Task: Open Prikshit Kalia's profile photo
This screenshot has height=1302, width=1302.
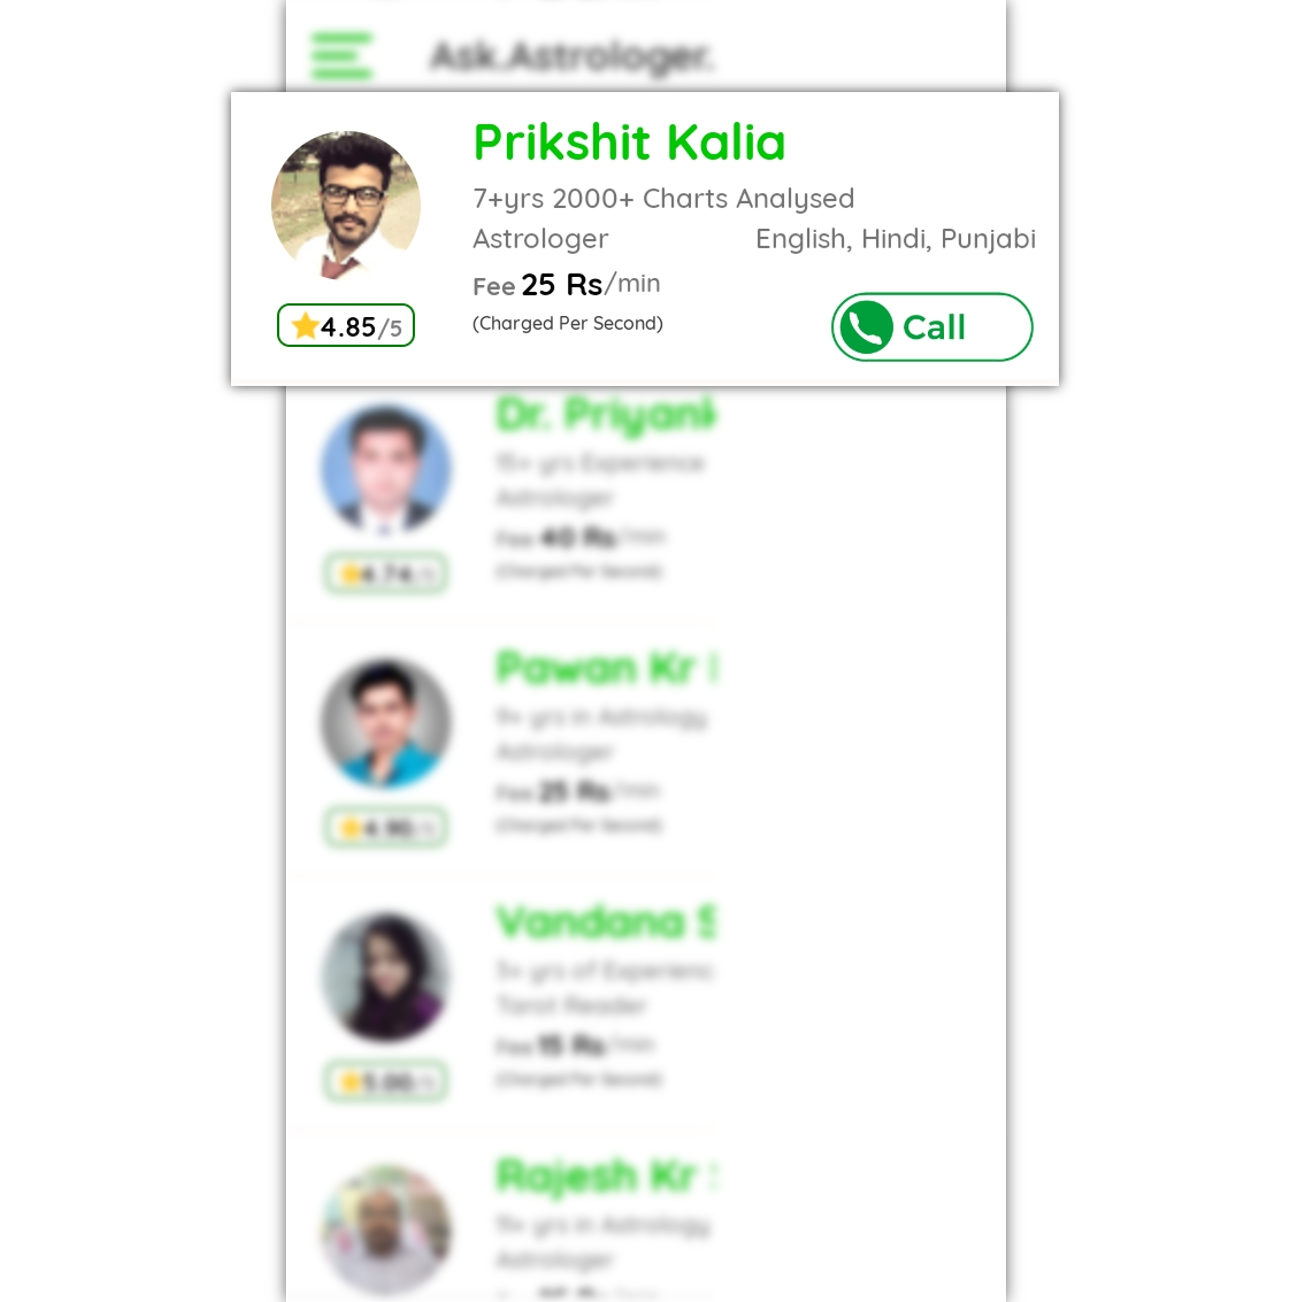Action: tap(346, 206)
